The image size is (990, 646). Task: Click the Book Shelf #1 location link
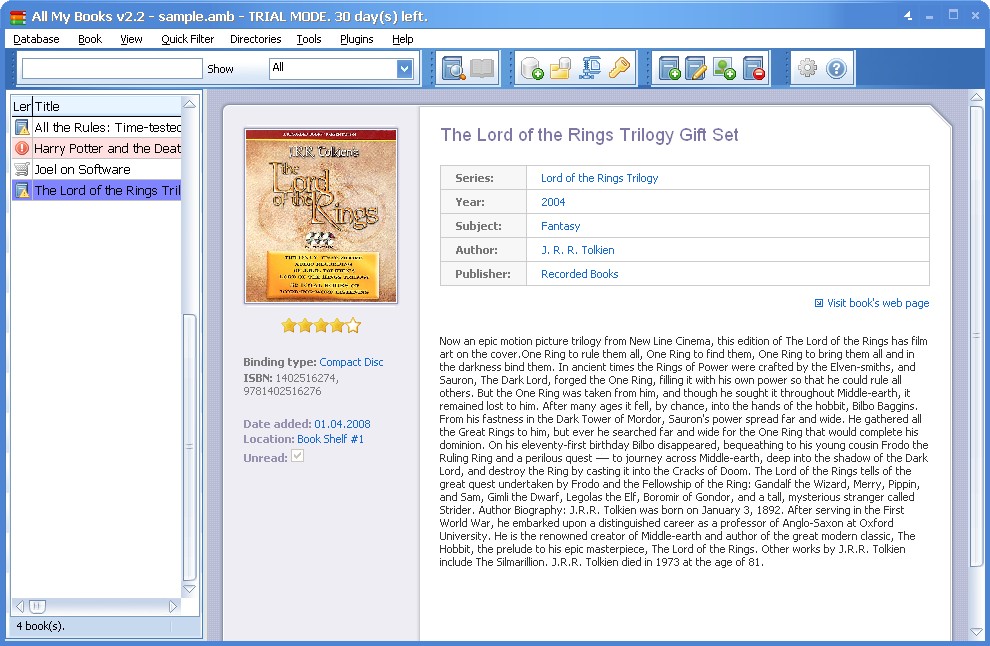[x=330, y=439]
